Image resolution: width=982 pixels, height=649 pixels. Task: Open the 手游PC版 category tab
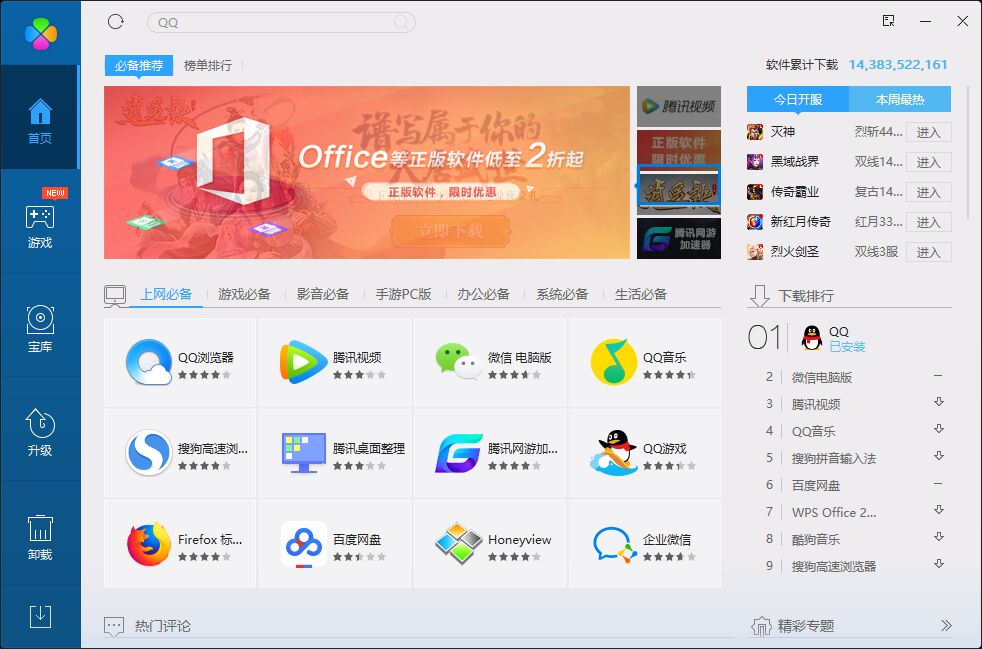(x=403, y=294)
